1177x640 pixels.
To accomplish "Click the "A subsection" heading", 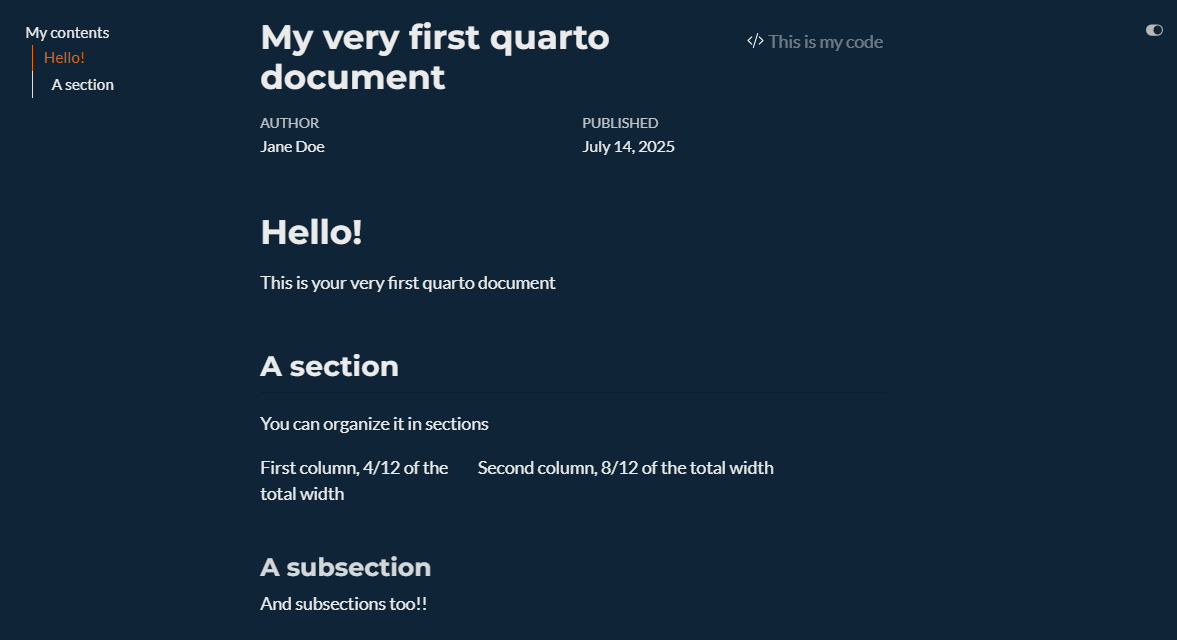I will pos(345,567).
